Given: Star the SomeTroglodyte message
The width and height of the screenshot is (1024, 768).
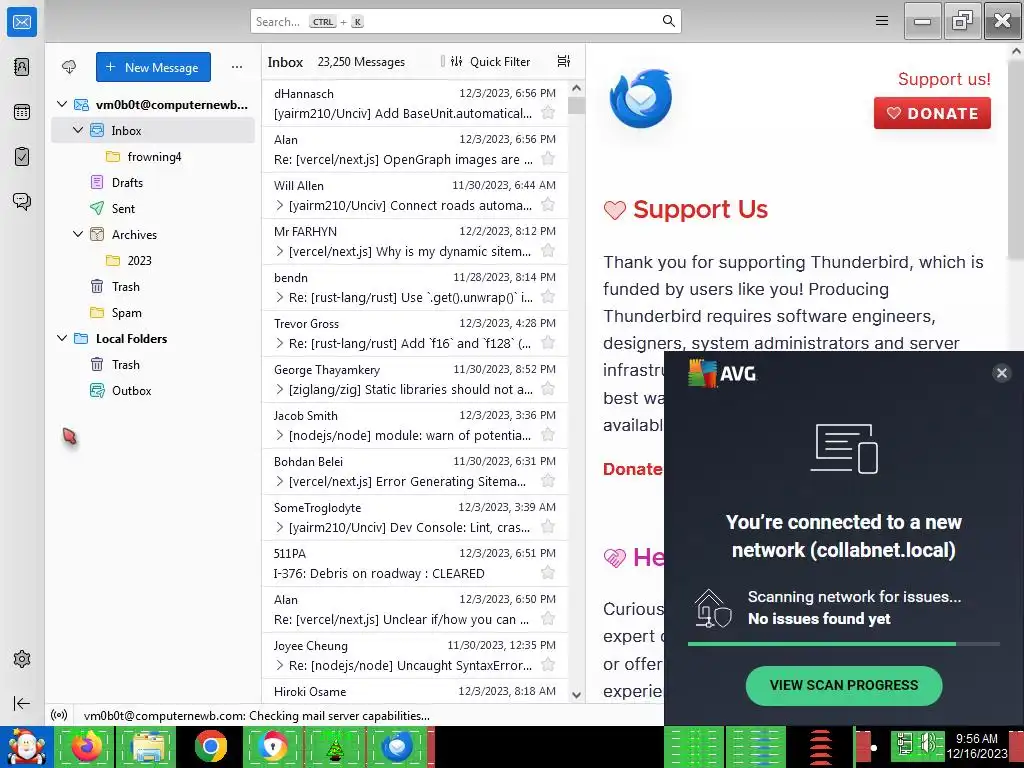Looking at the screenshot, I should click(x=549, y=527).
